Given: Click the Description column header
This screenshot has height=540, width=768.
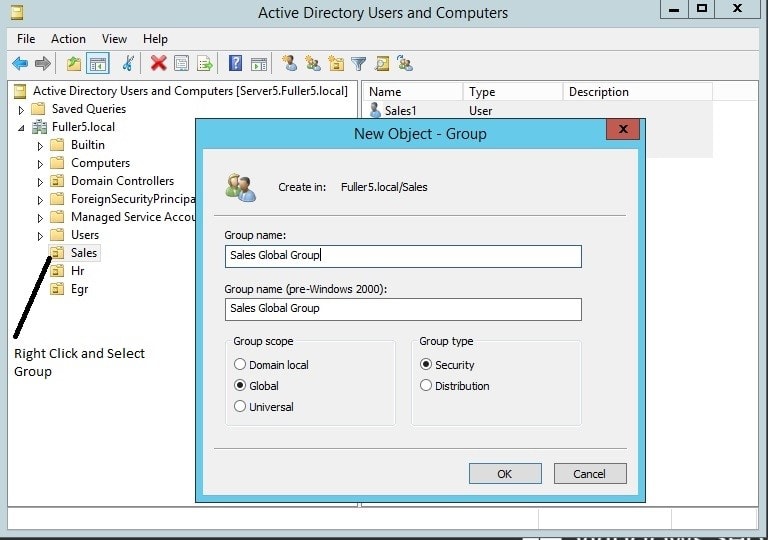Looking at the screenshot, I should pos(638,92).
